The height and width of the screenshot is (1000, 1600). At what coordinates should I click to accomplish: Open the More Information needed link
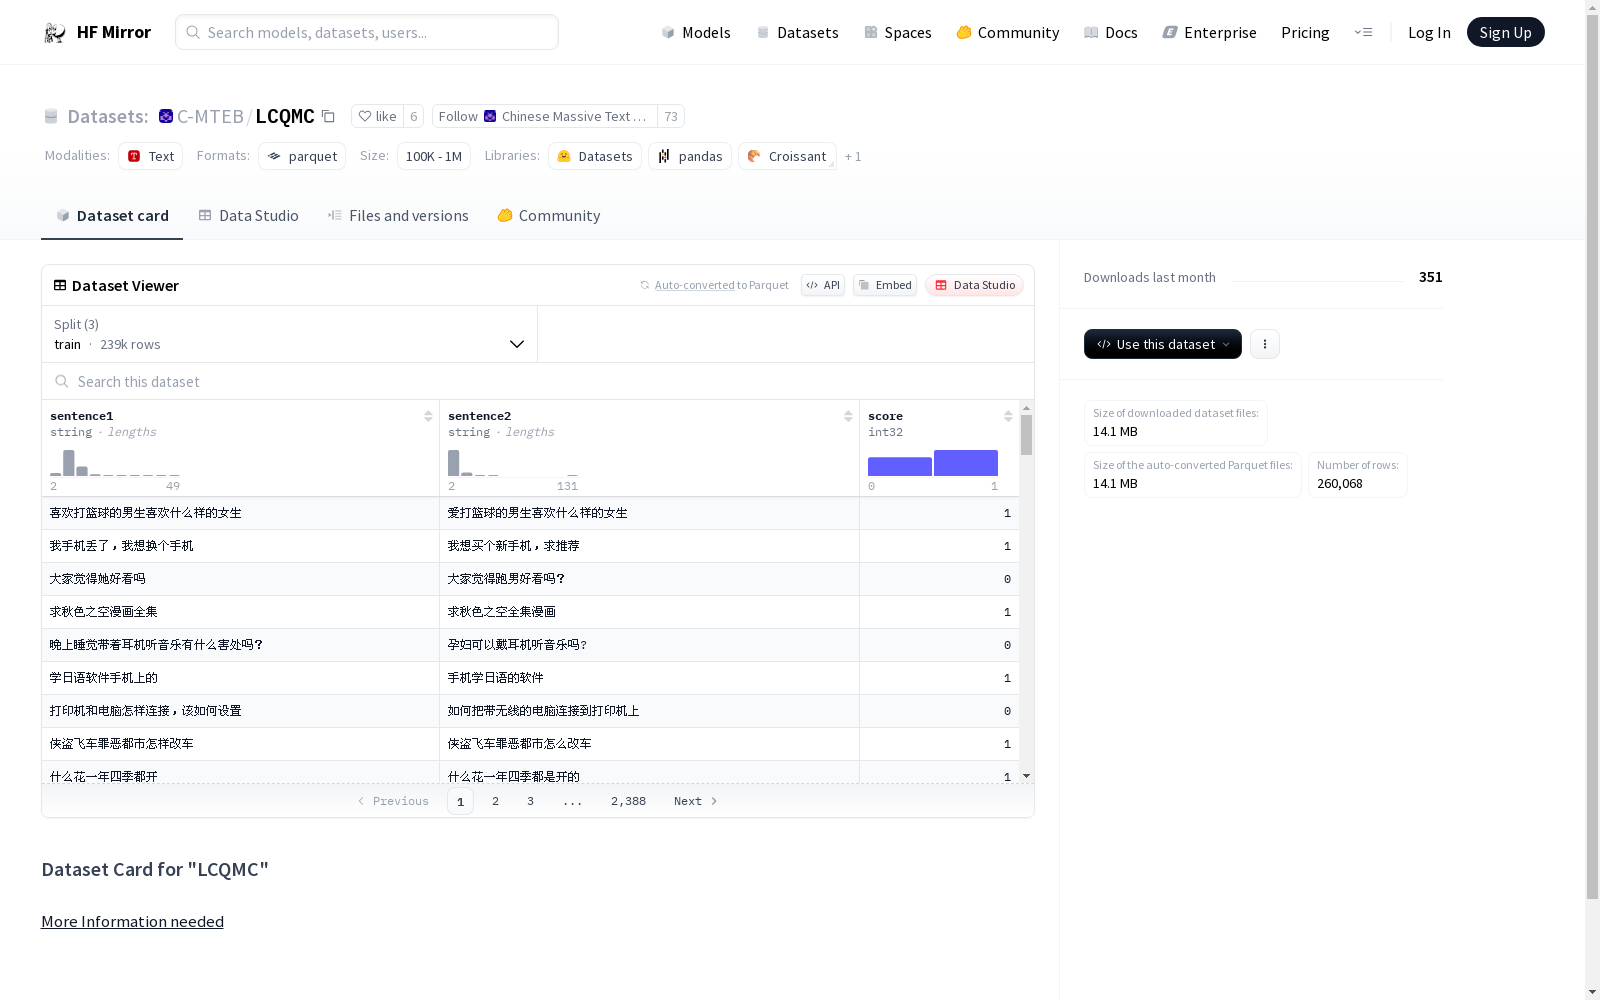132,921
